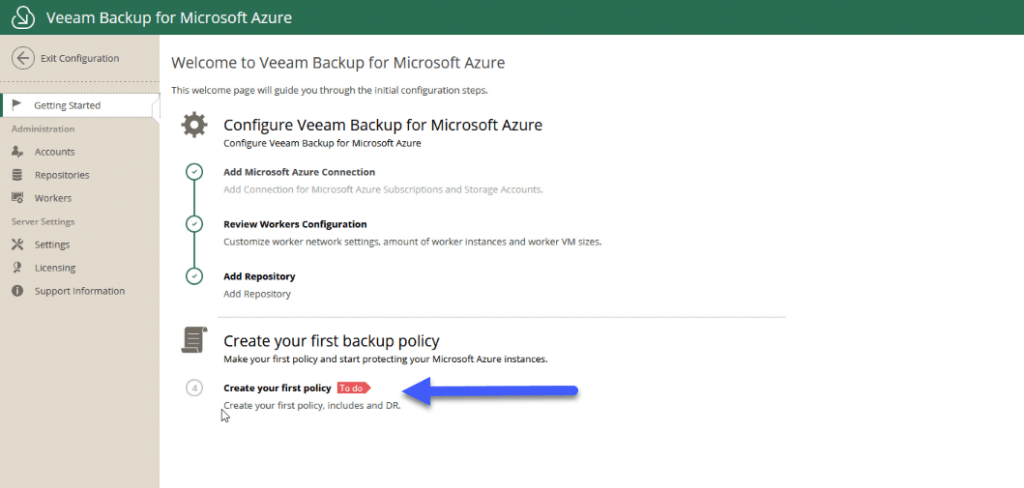This screenshot has width=1024, height=488.
Task: Click the Settings tools icon
Action: pos(18,244)
